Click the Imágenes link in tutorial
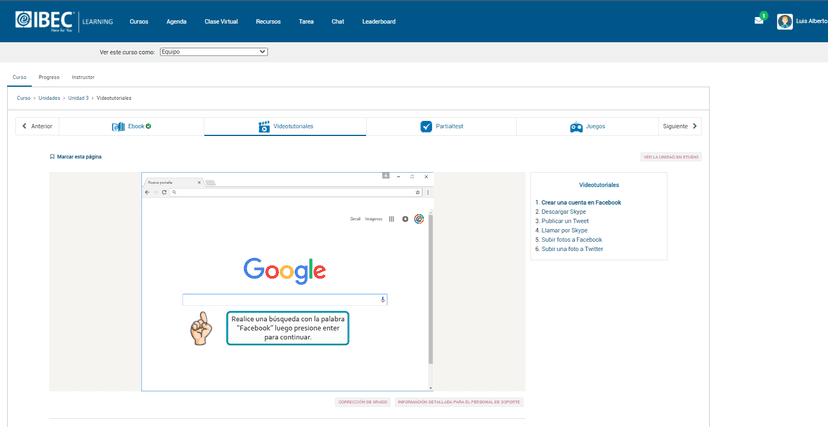This screenshot has width=828, height=427. 373,219
